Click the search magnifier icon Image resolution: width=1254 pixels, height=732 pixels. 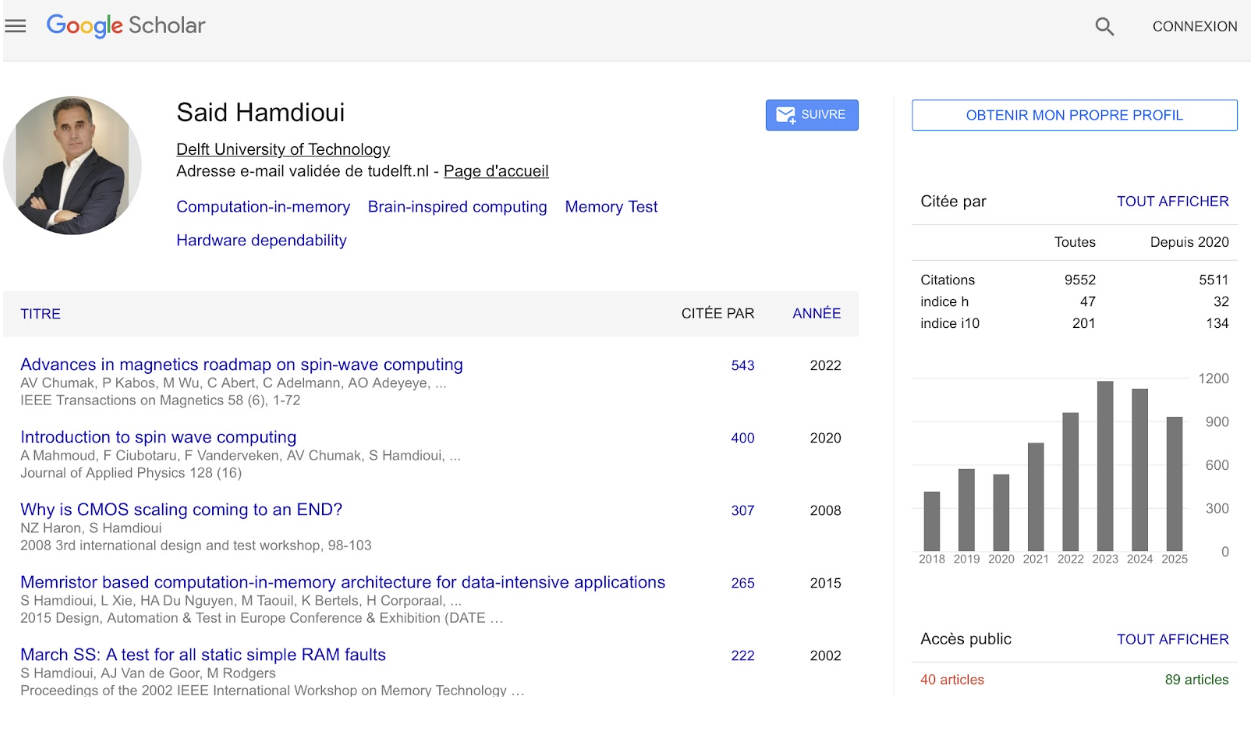(1104, 27)
